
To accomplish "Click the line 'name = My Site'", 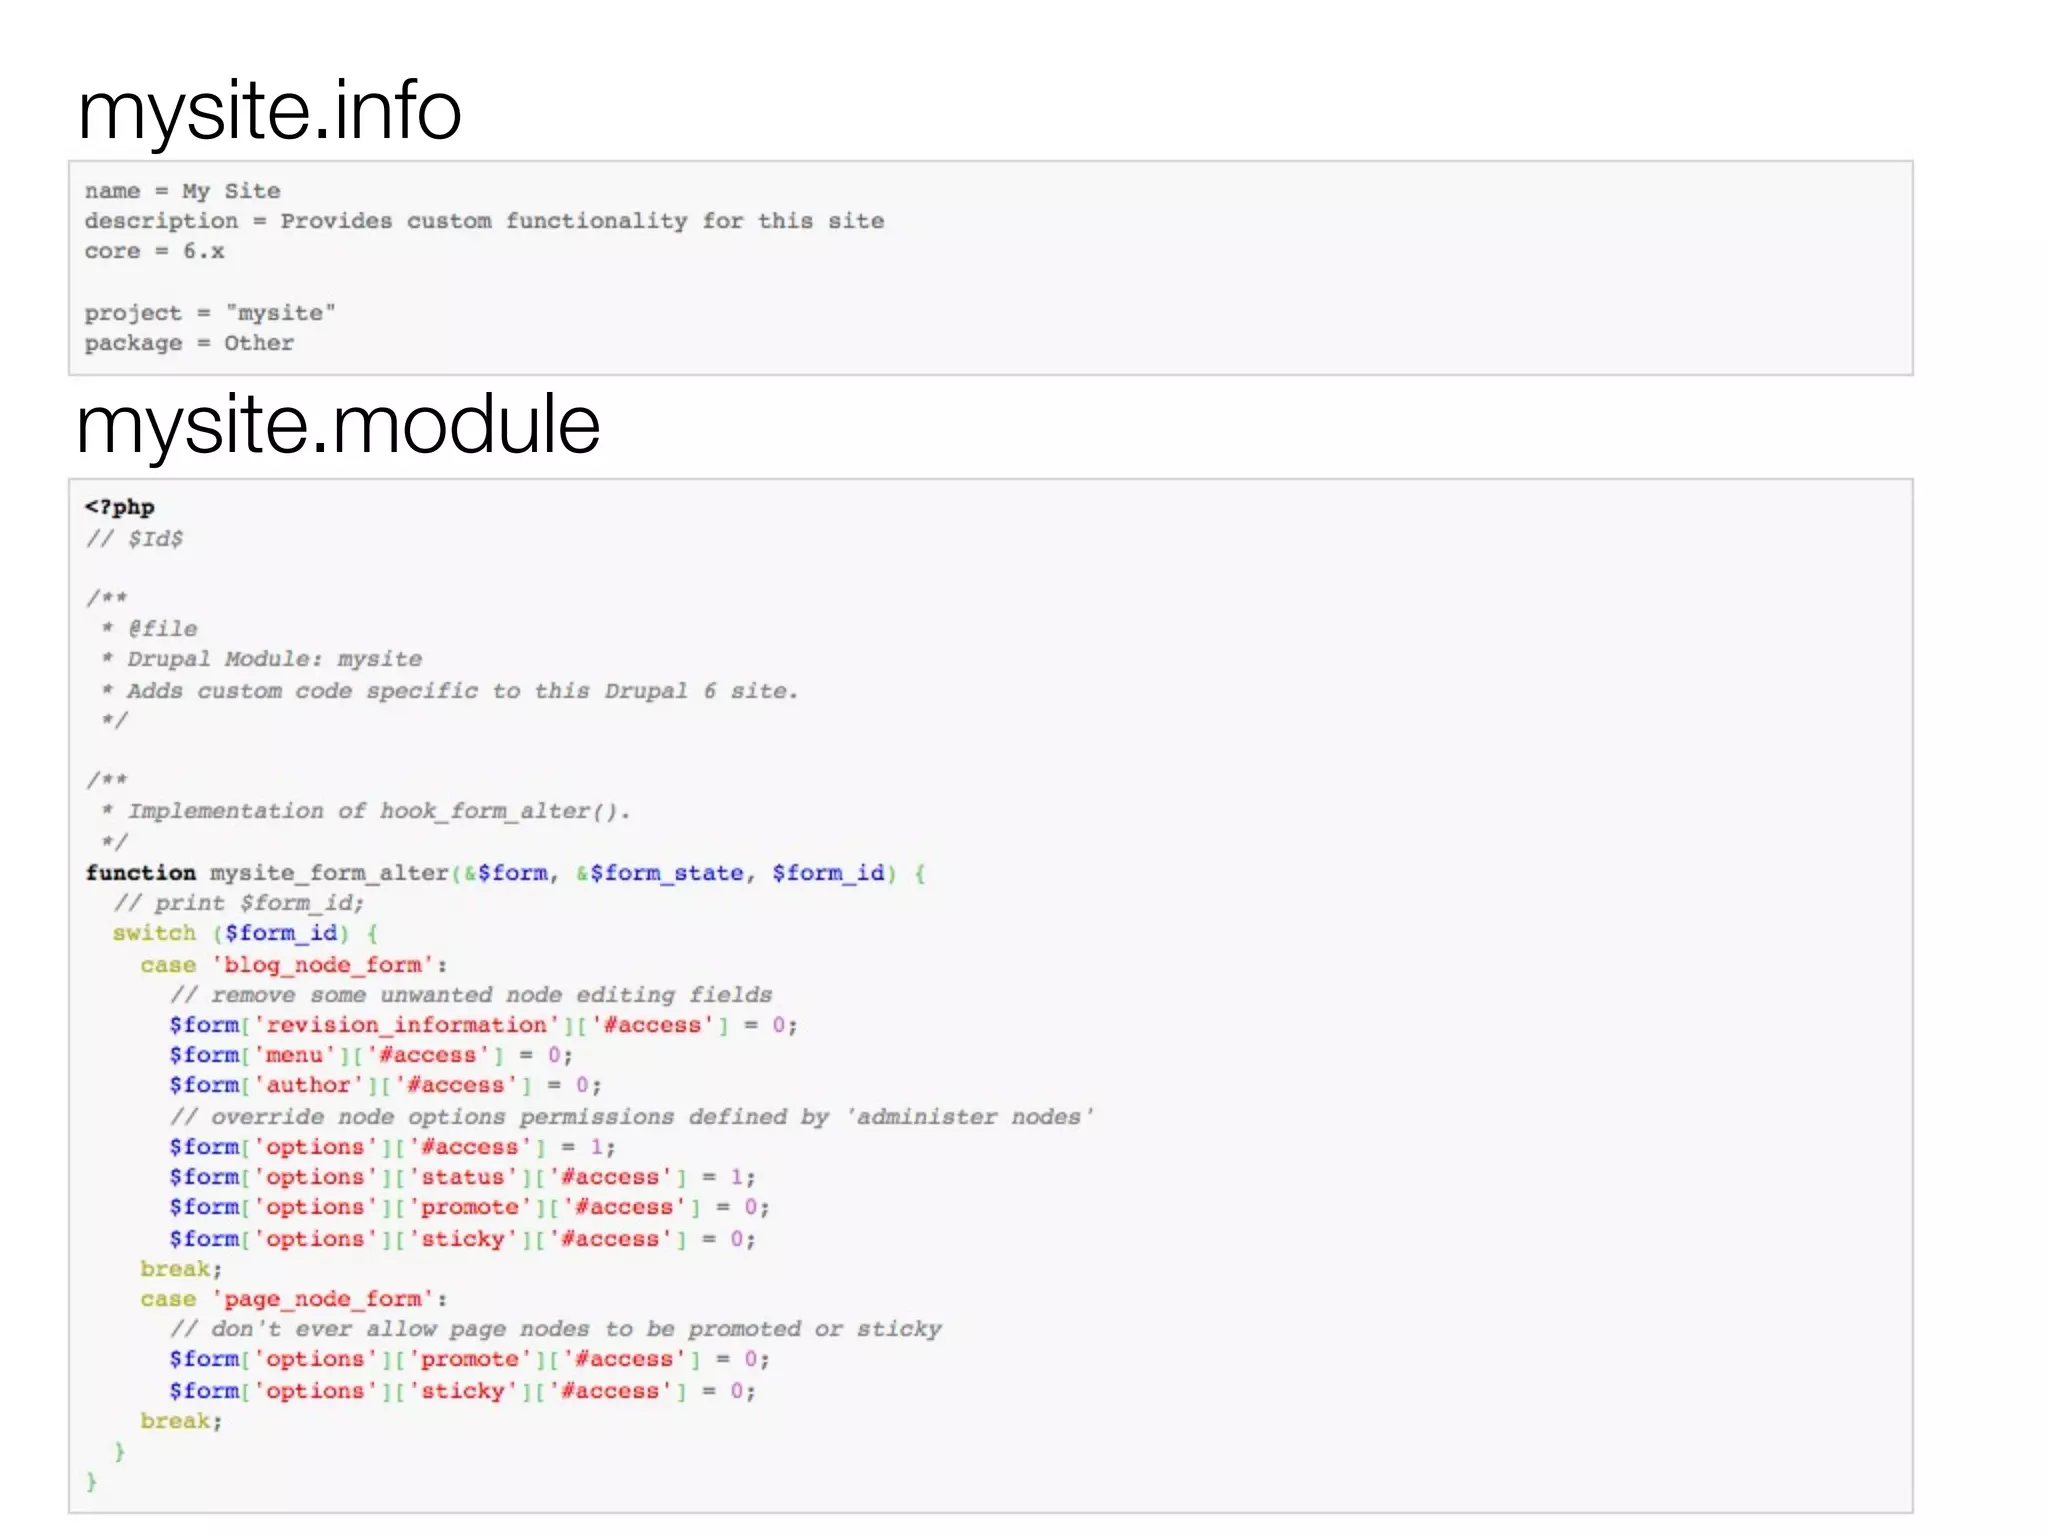I will pyautogui.click(x=182, y=191).
